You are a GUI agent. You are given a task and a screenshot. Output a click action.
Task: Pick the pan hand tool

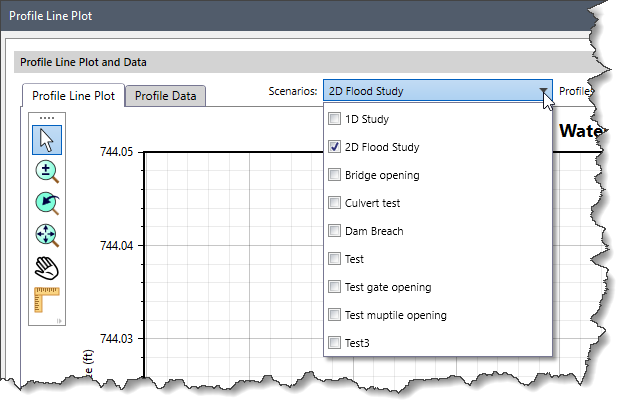[x=46, y=268]
